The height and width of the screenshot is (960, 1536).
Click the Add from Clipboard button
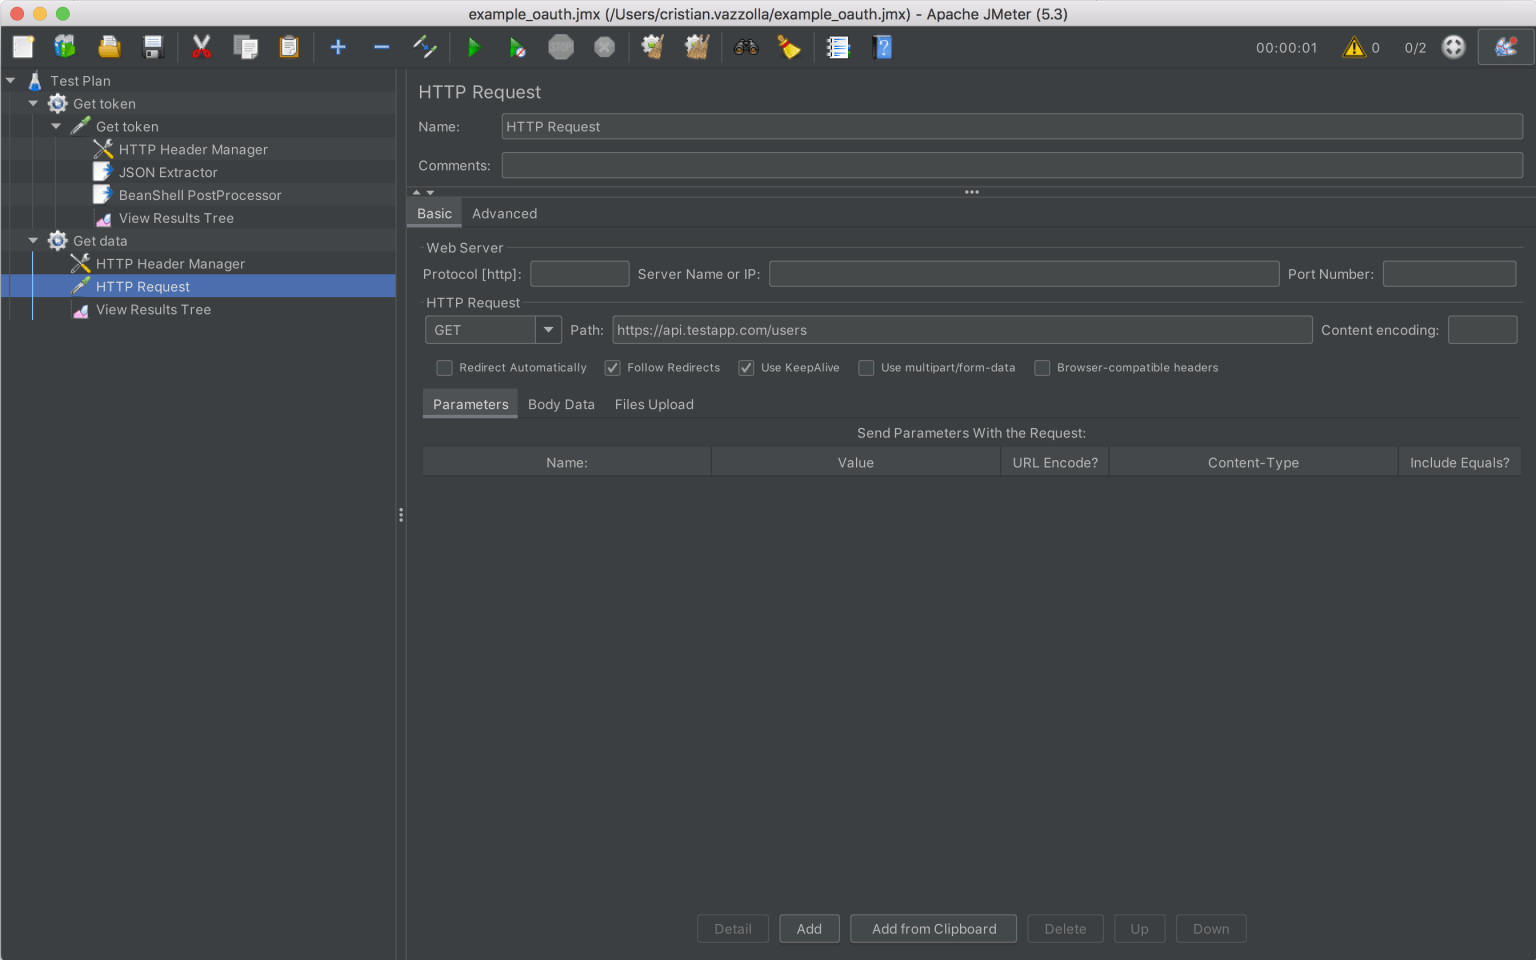point(933,928)
